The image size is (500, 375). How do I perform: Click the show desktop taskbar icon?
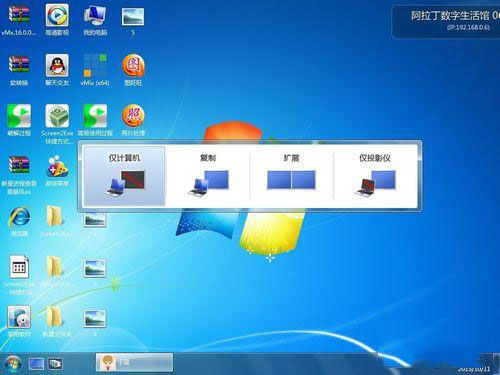(36, 364)
